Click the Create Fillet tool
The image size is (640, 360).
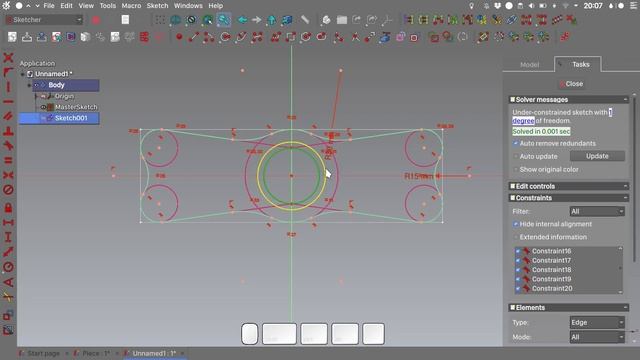pos(338,37)
